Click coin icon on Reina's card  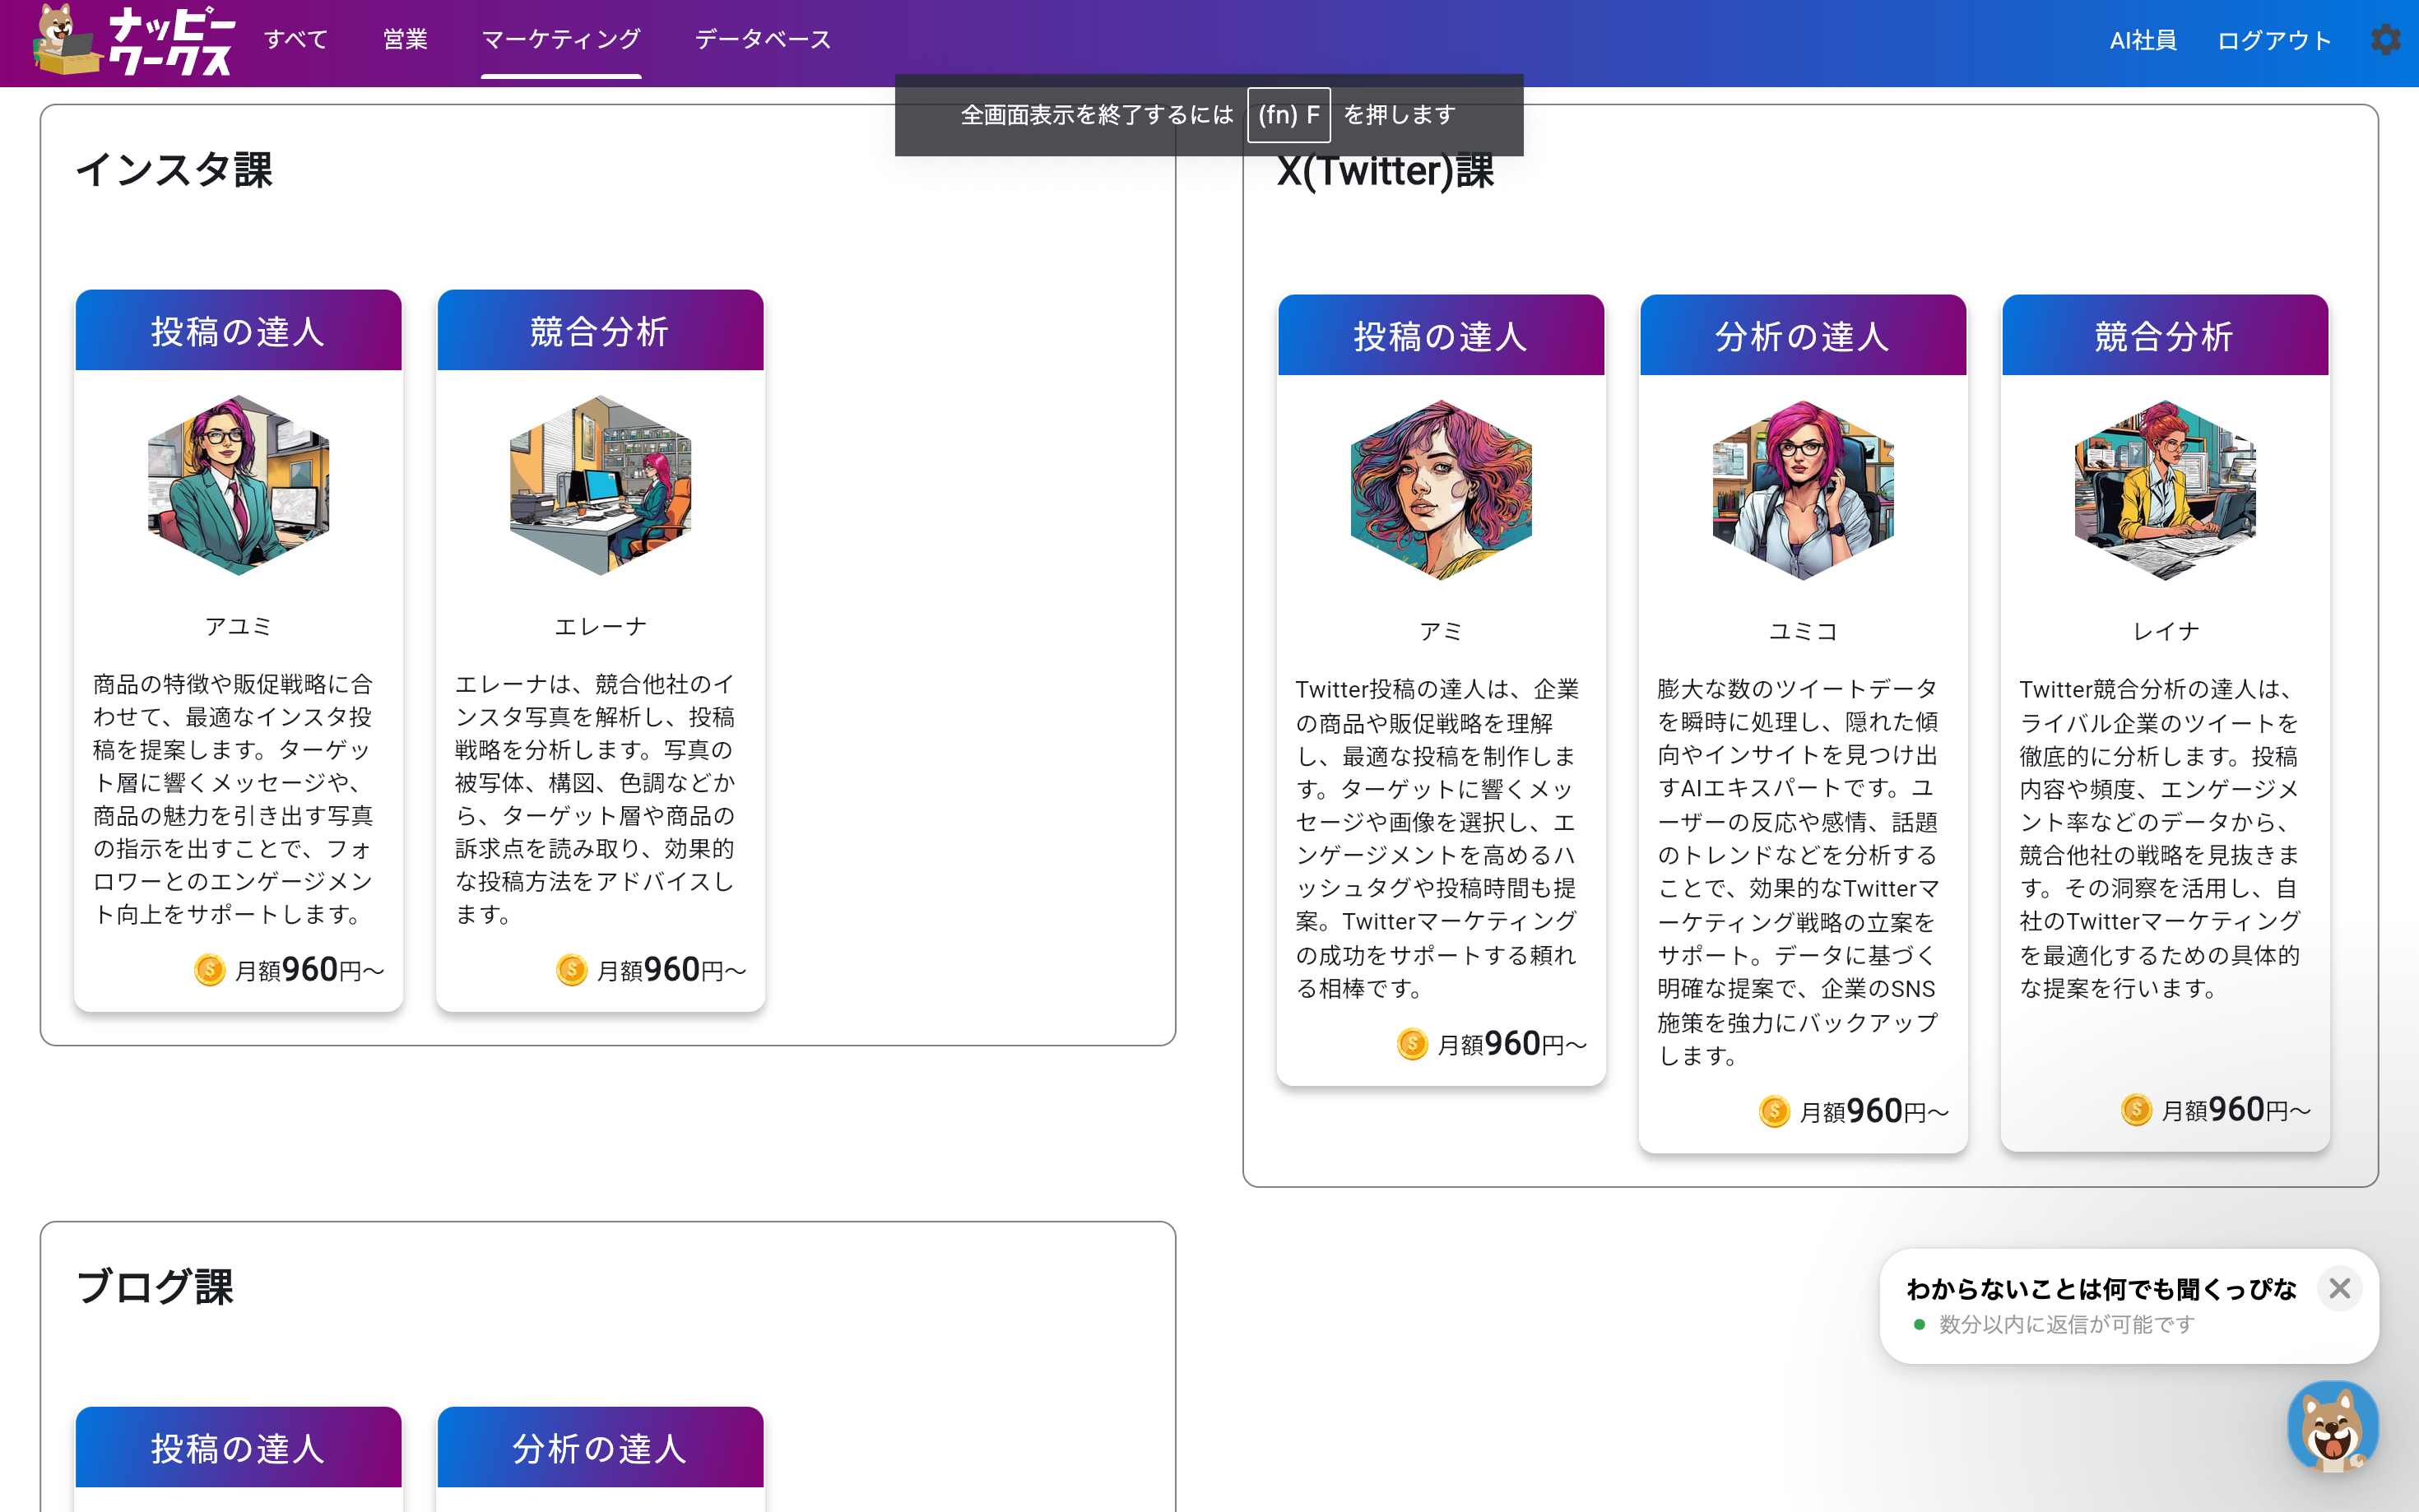coord(2136,1109)
